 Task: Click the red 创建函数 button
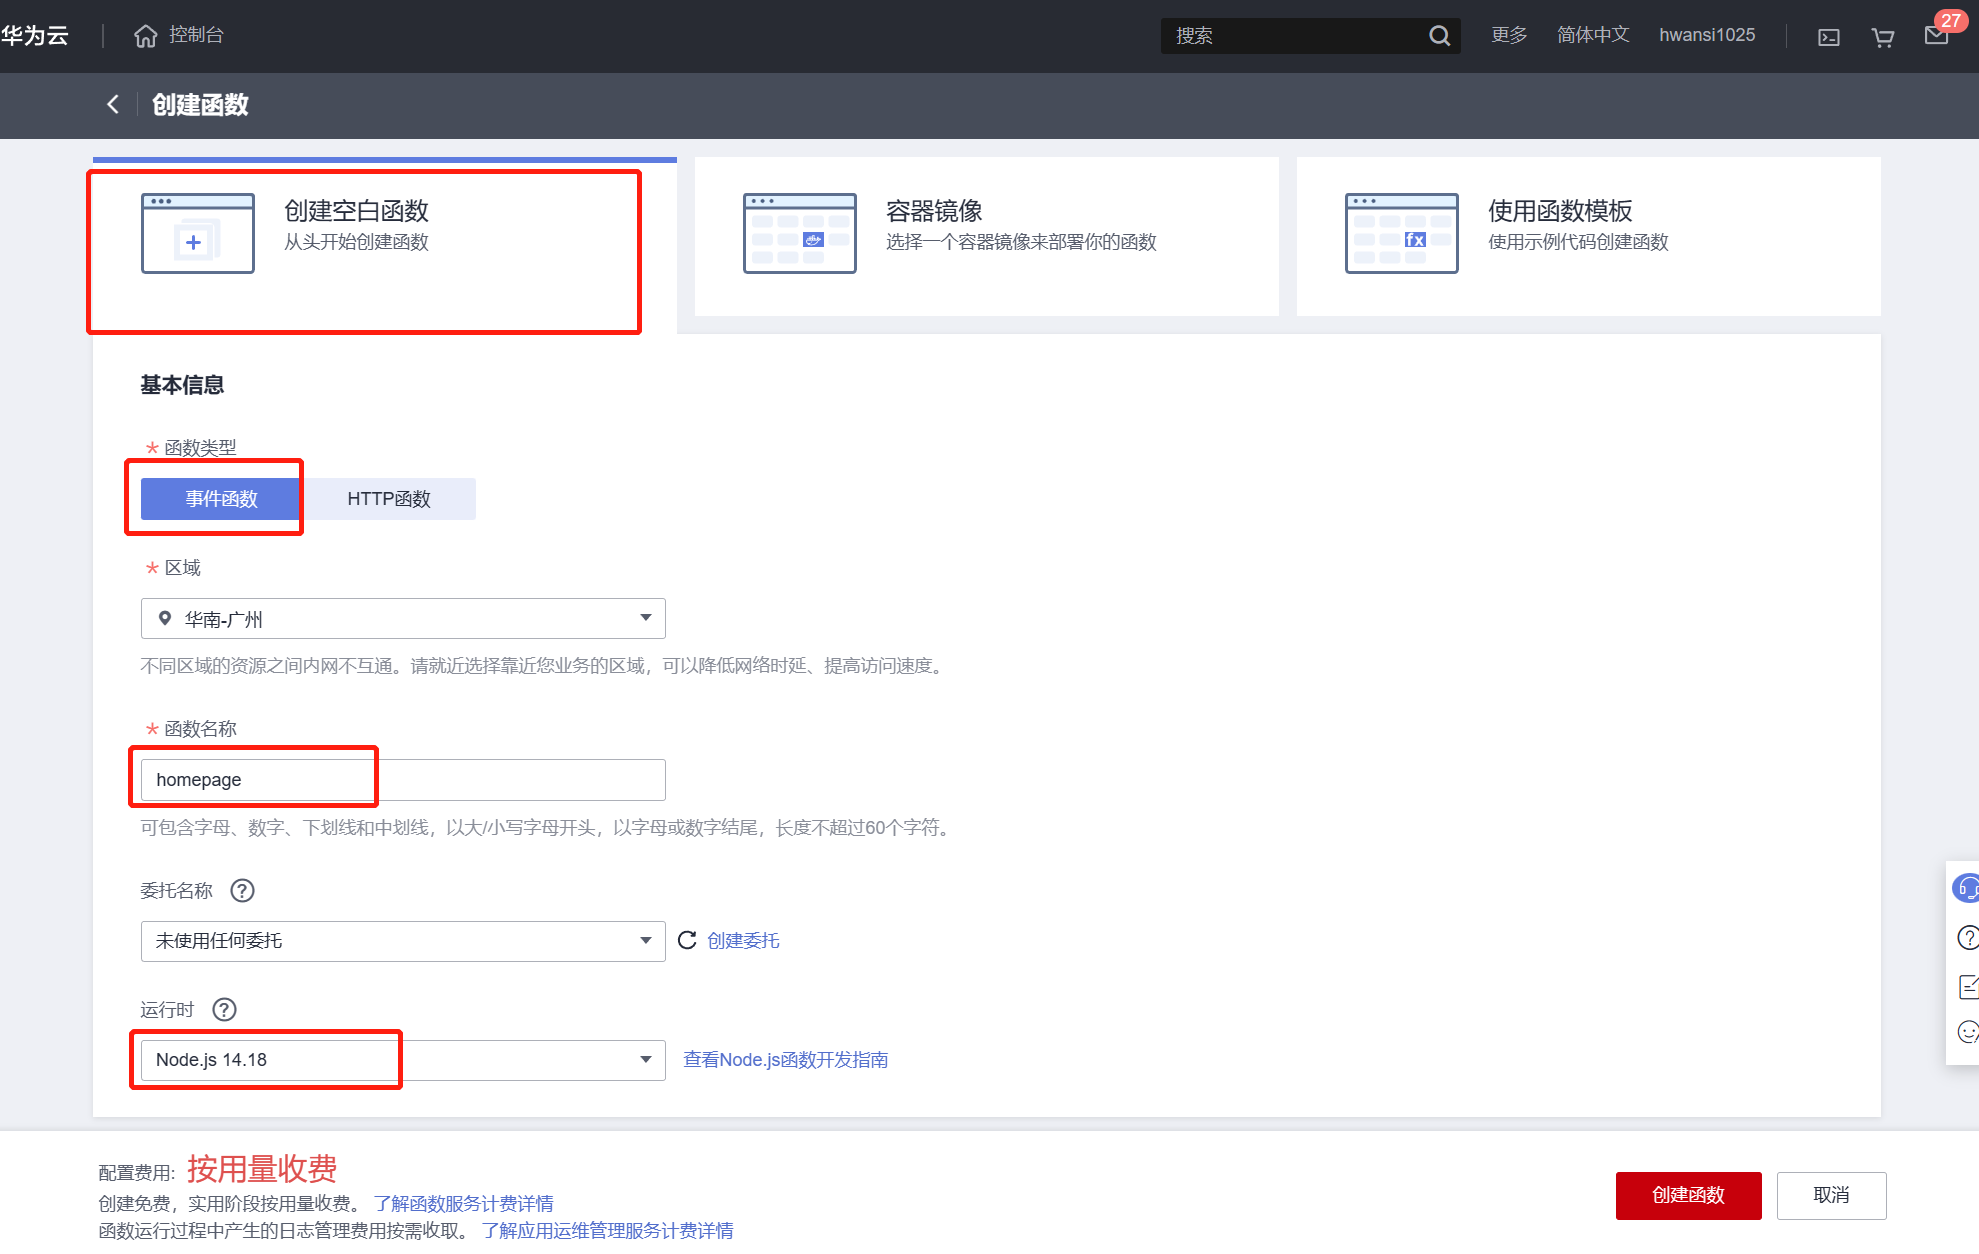(x=1688, y=1195)
